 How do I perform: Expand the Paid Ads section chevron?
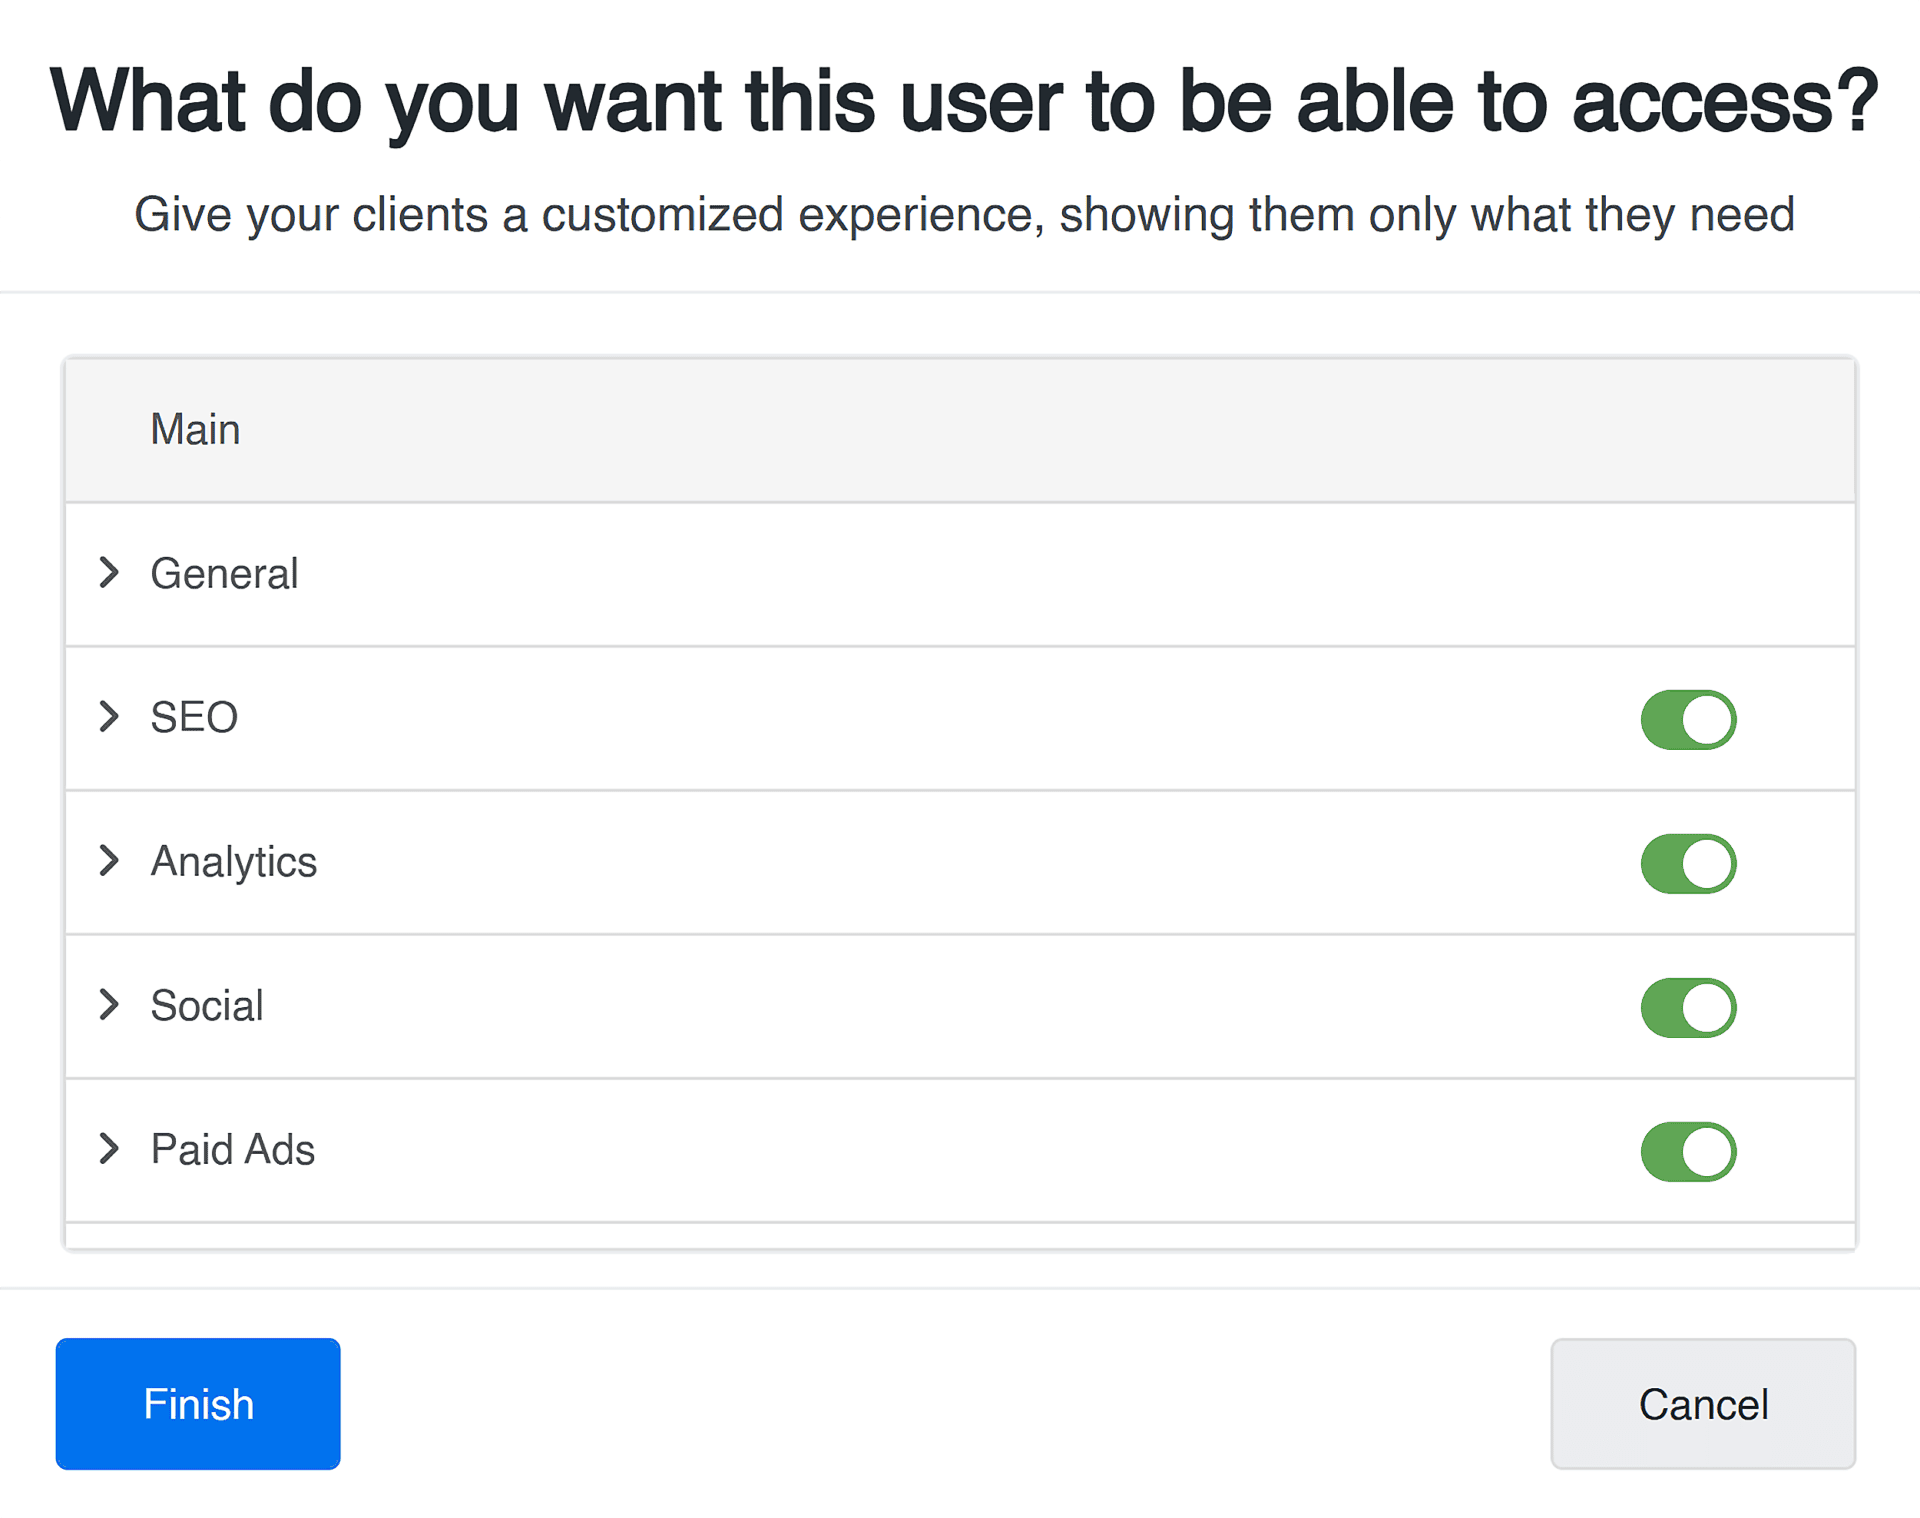109,1149
